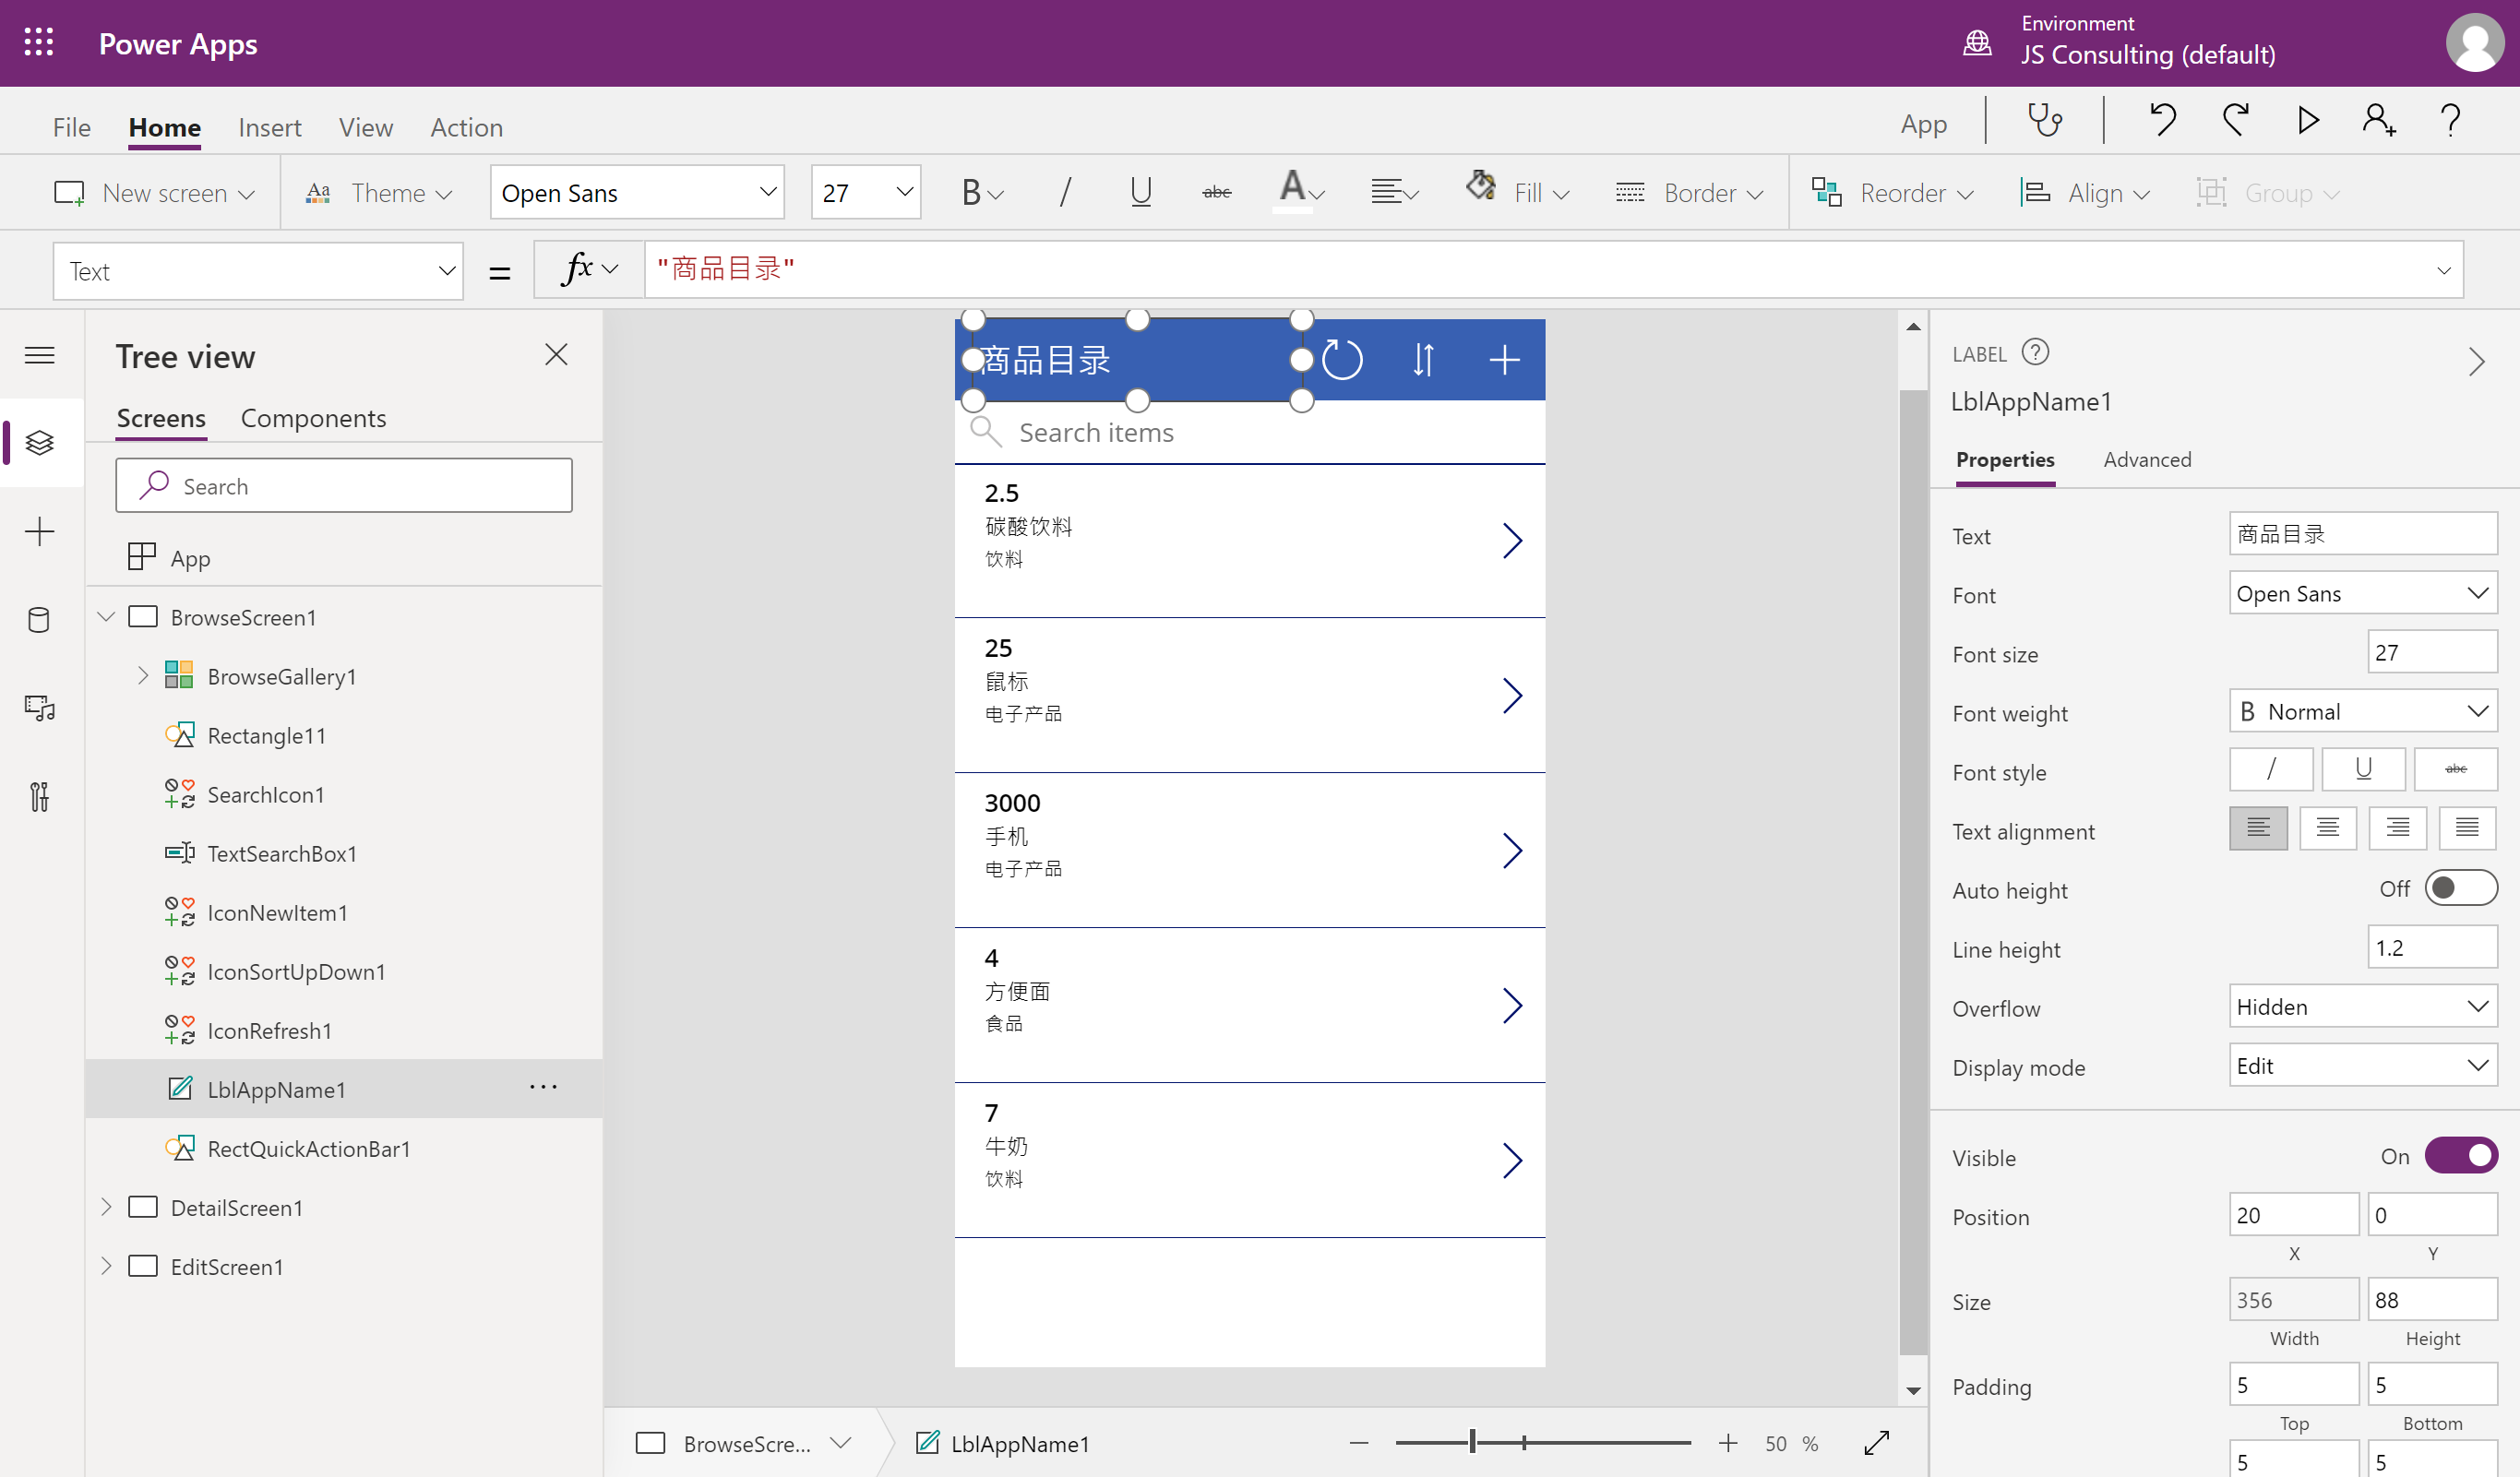
Task: Run the app with the play button
Action: (x=2307, y=120)
